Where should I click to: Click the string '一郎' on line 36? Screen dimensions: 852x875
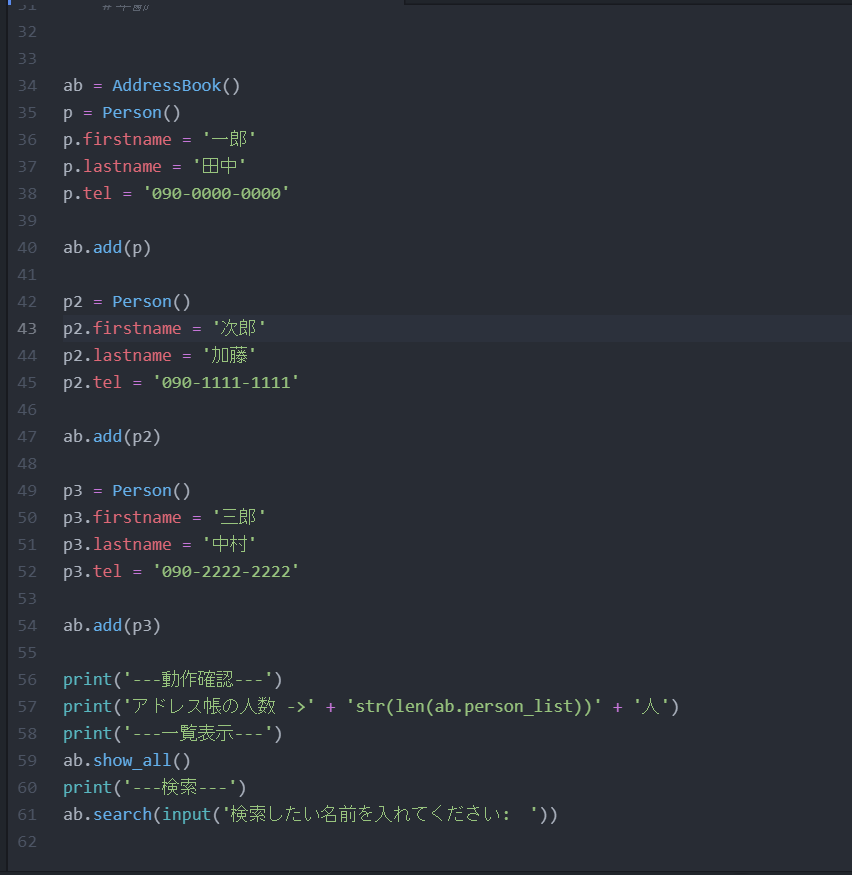(229, 139)
